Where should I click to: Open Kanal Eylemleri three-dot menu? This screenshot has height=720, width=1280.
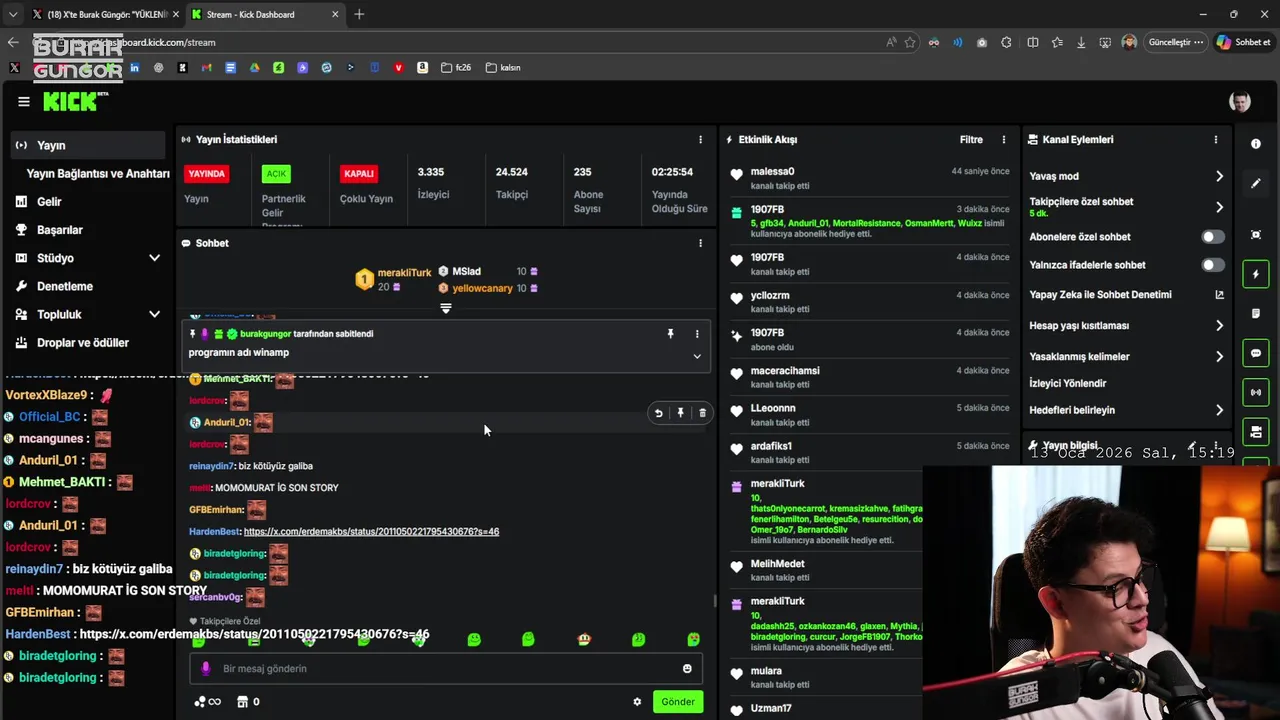click(1216, 140)
